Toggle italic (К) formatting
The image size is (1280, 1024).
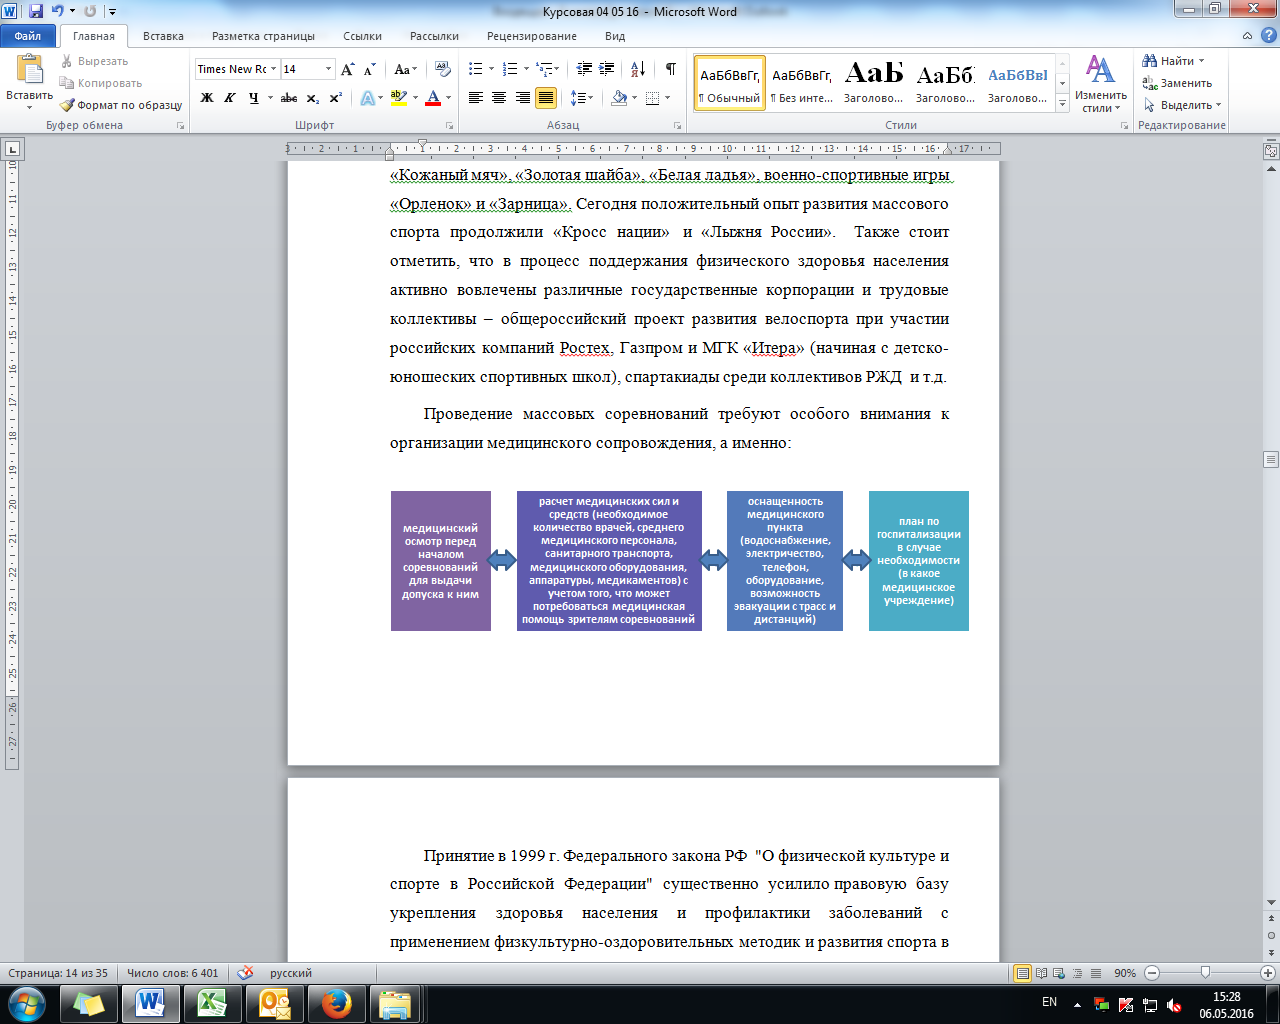[x=230, y=98]
